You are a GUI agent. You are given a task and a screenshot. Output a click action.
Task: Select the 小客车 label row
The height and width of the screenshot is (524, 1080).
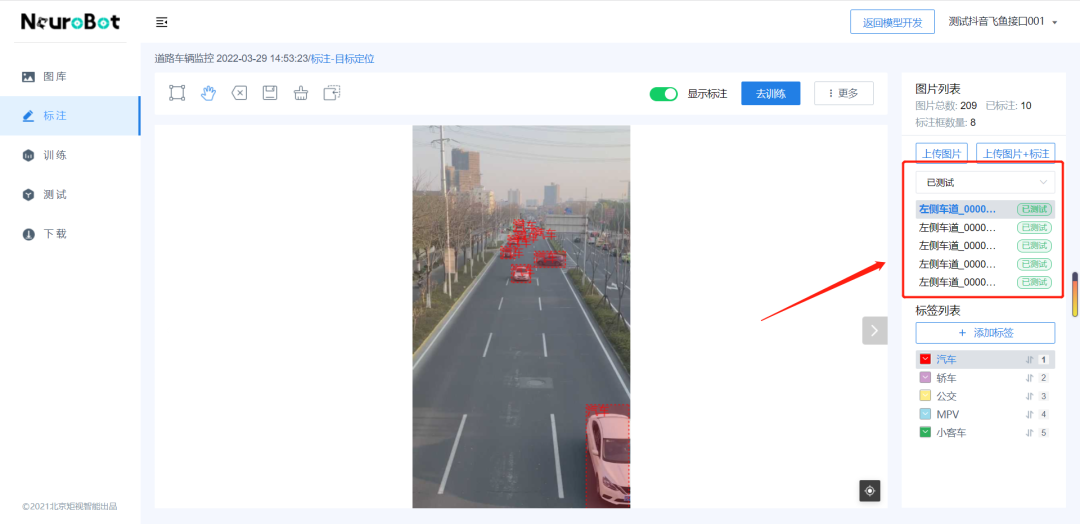985,433
